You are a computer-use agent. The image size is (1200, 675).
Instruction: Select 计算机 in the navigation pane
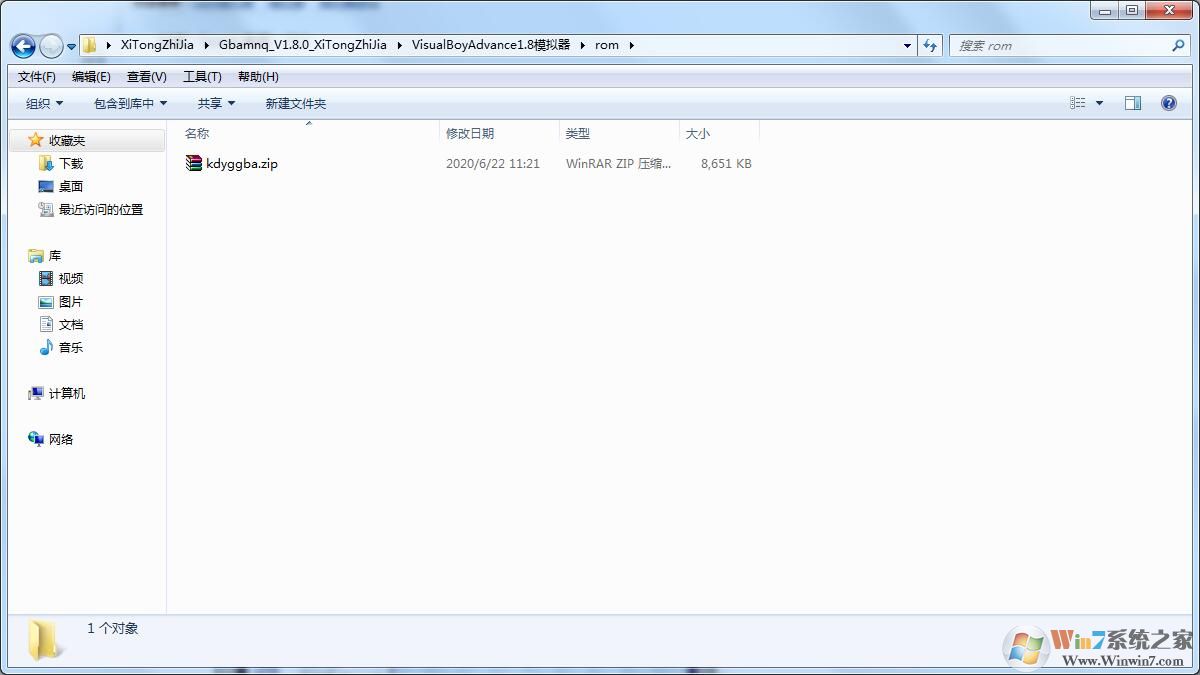click(67, 394)
